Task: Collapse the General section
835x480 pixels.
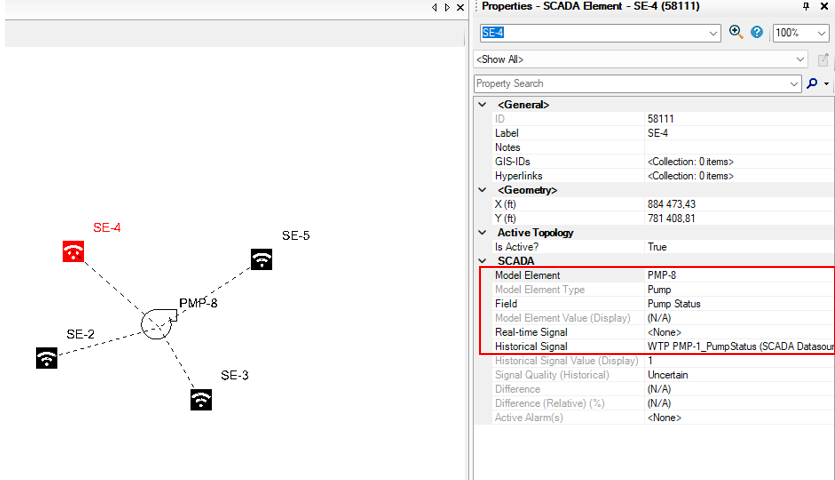Action: [x=482, y=104]
